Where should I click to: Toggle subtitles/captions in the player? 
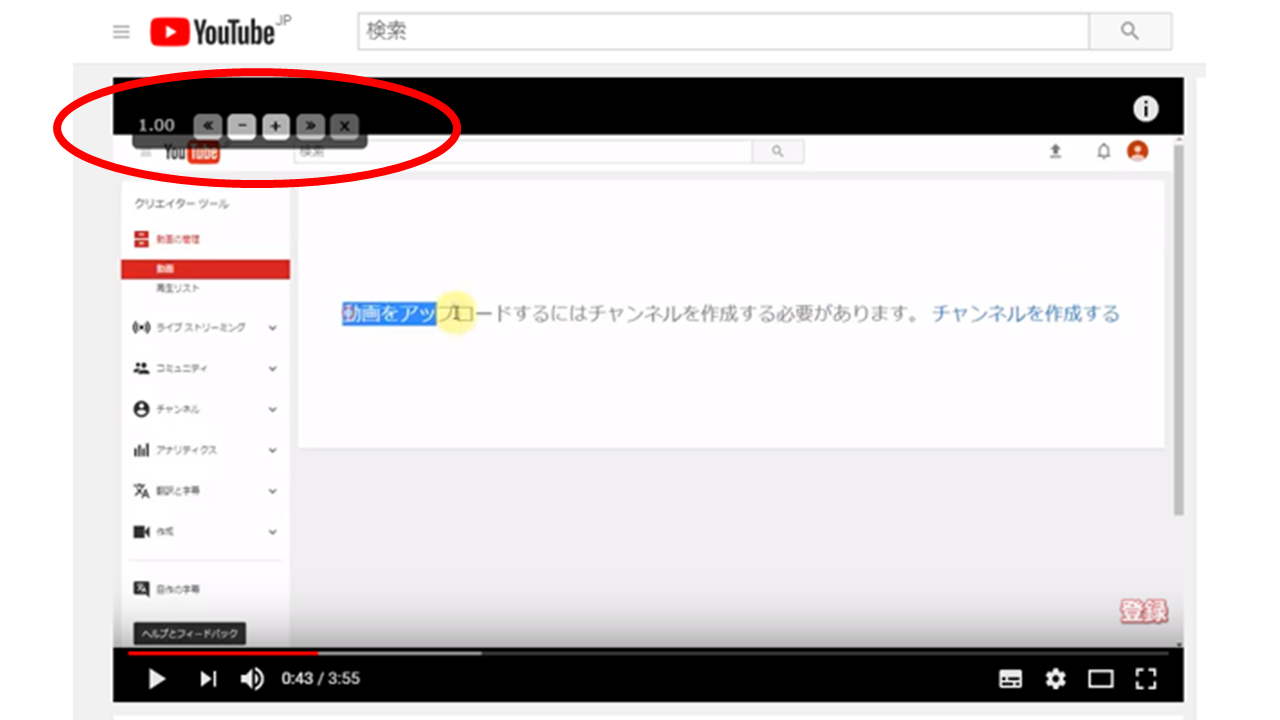tap(1011, 679)
